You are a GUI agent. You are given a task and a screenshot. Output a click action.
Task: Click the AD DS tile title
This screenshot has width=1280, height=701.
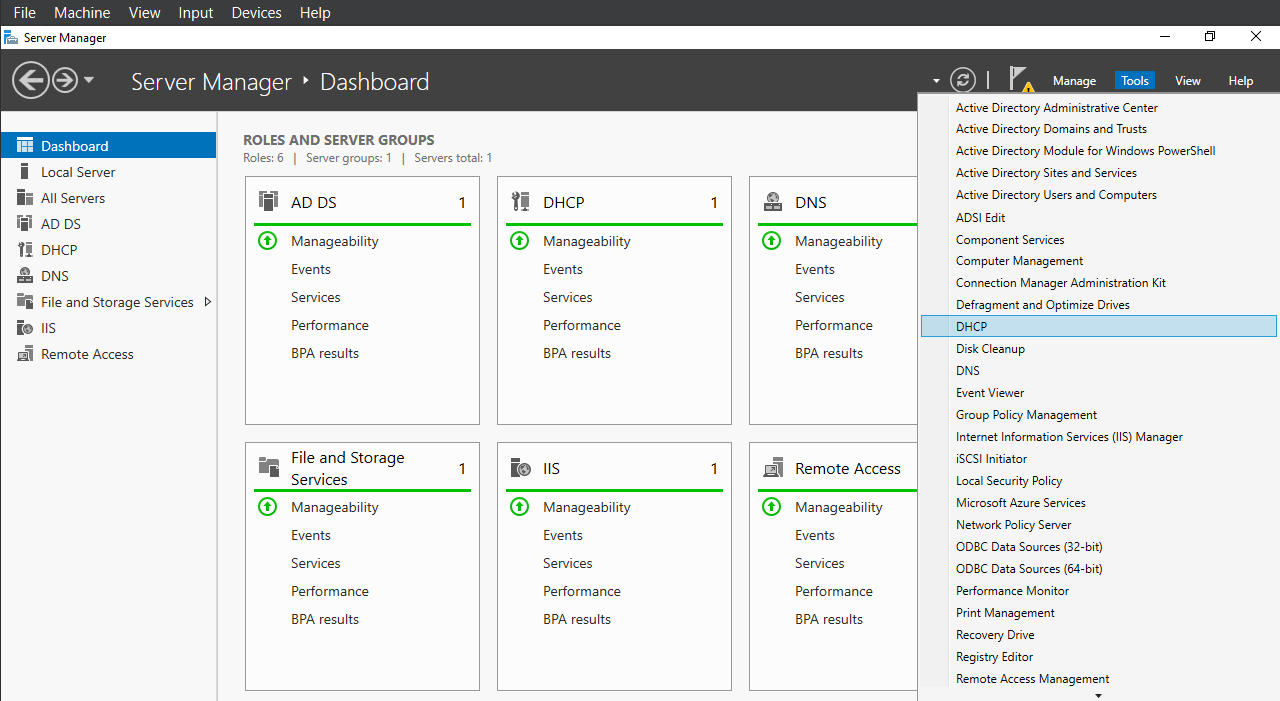coord(314,202)
